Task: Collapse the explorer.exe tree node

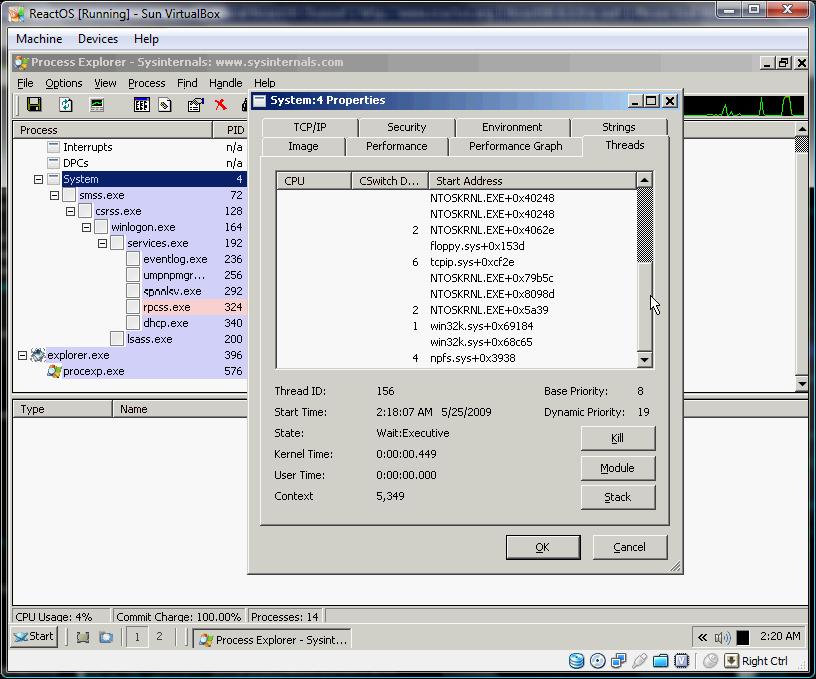Action: tap(23, 355)
